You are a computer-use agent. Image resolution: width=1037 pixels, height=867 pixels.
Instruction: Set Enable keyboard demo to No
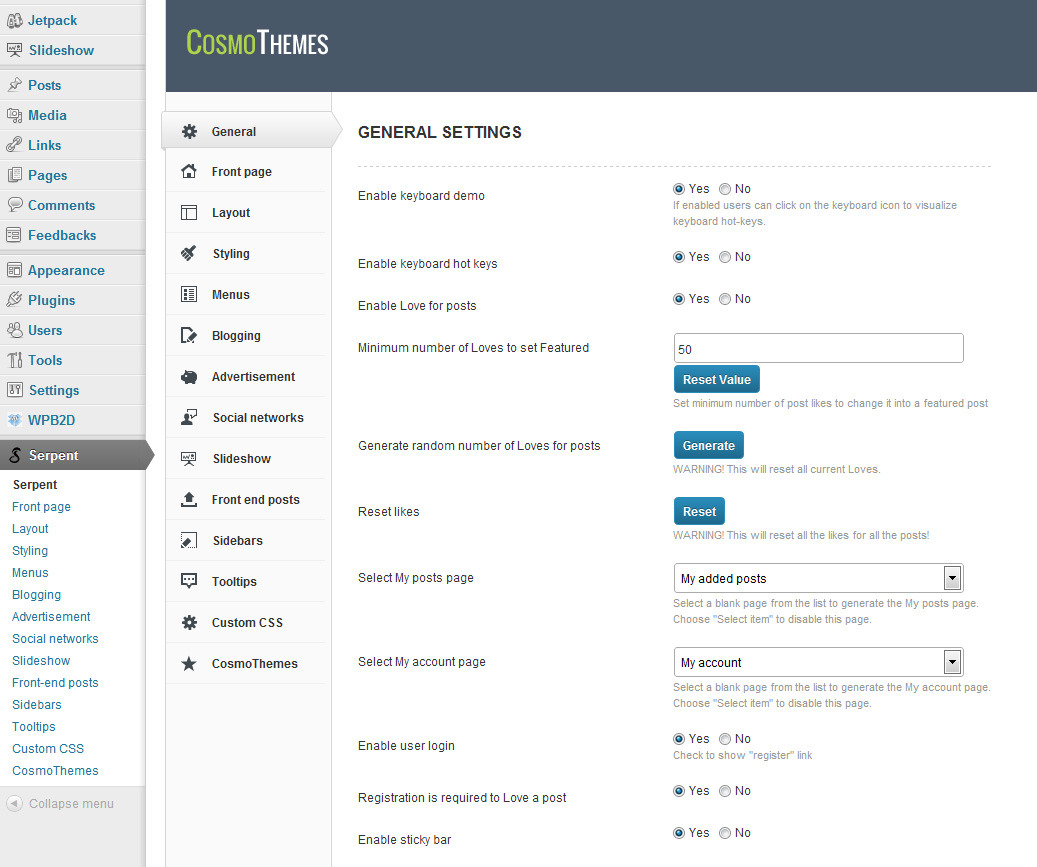725,189
